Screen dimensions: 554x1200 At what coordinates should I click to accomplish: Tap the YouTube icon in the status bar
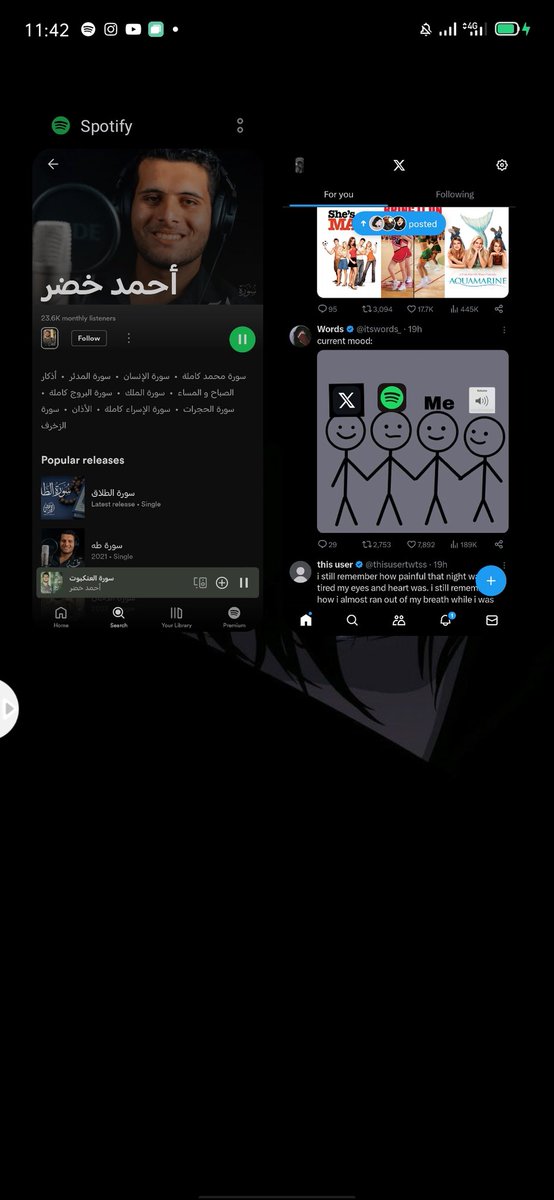(134, 30)
